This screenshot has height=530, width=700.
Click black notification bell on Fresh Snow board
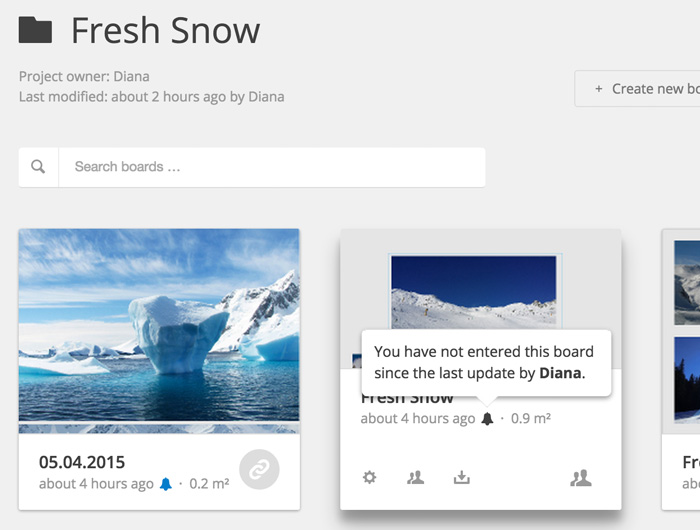coord(488,418)
